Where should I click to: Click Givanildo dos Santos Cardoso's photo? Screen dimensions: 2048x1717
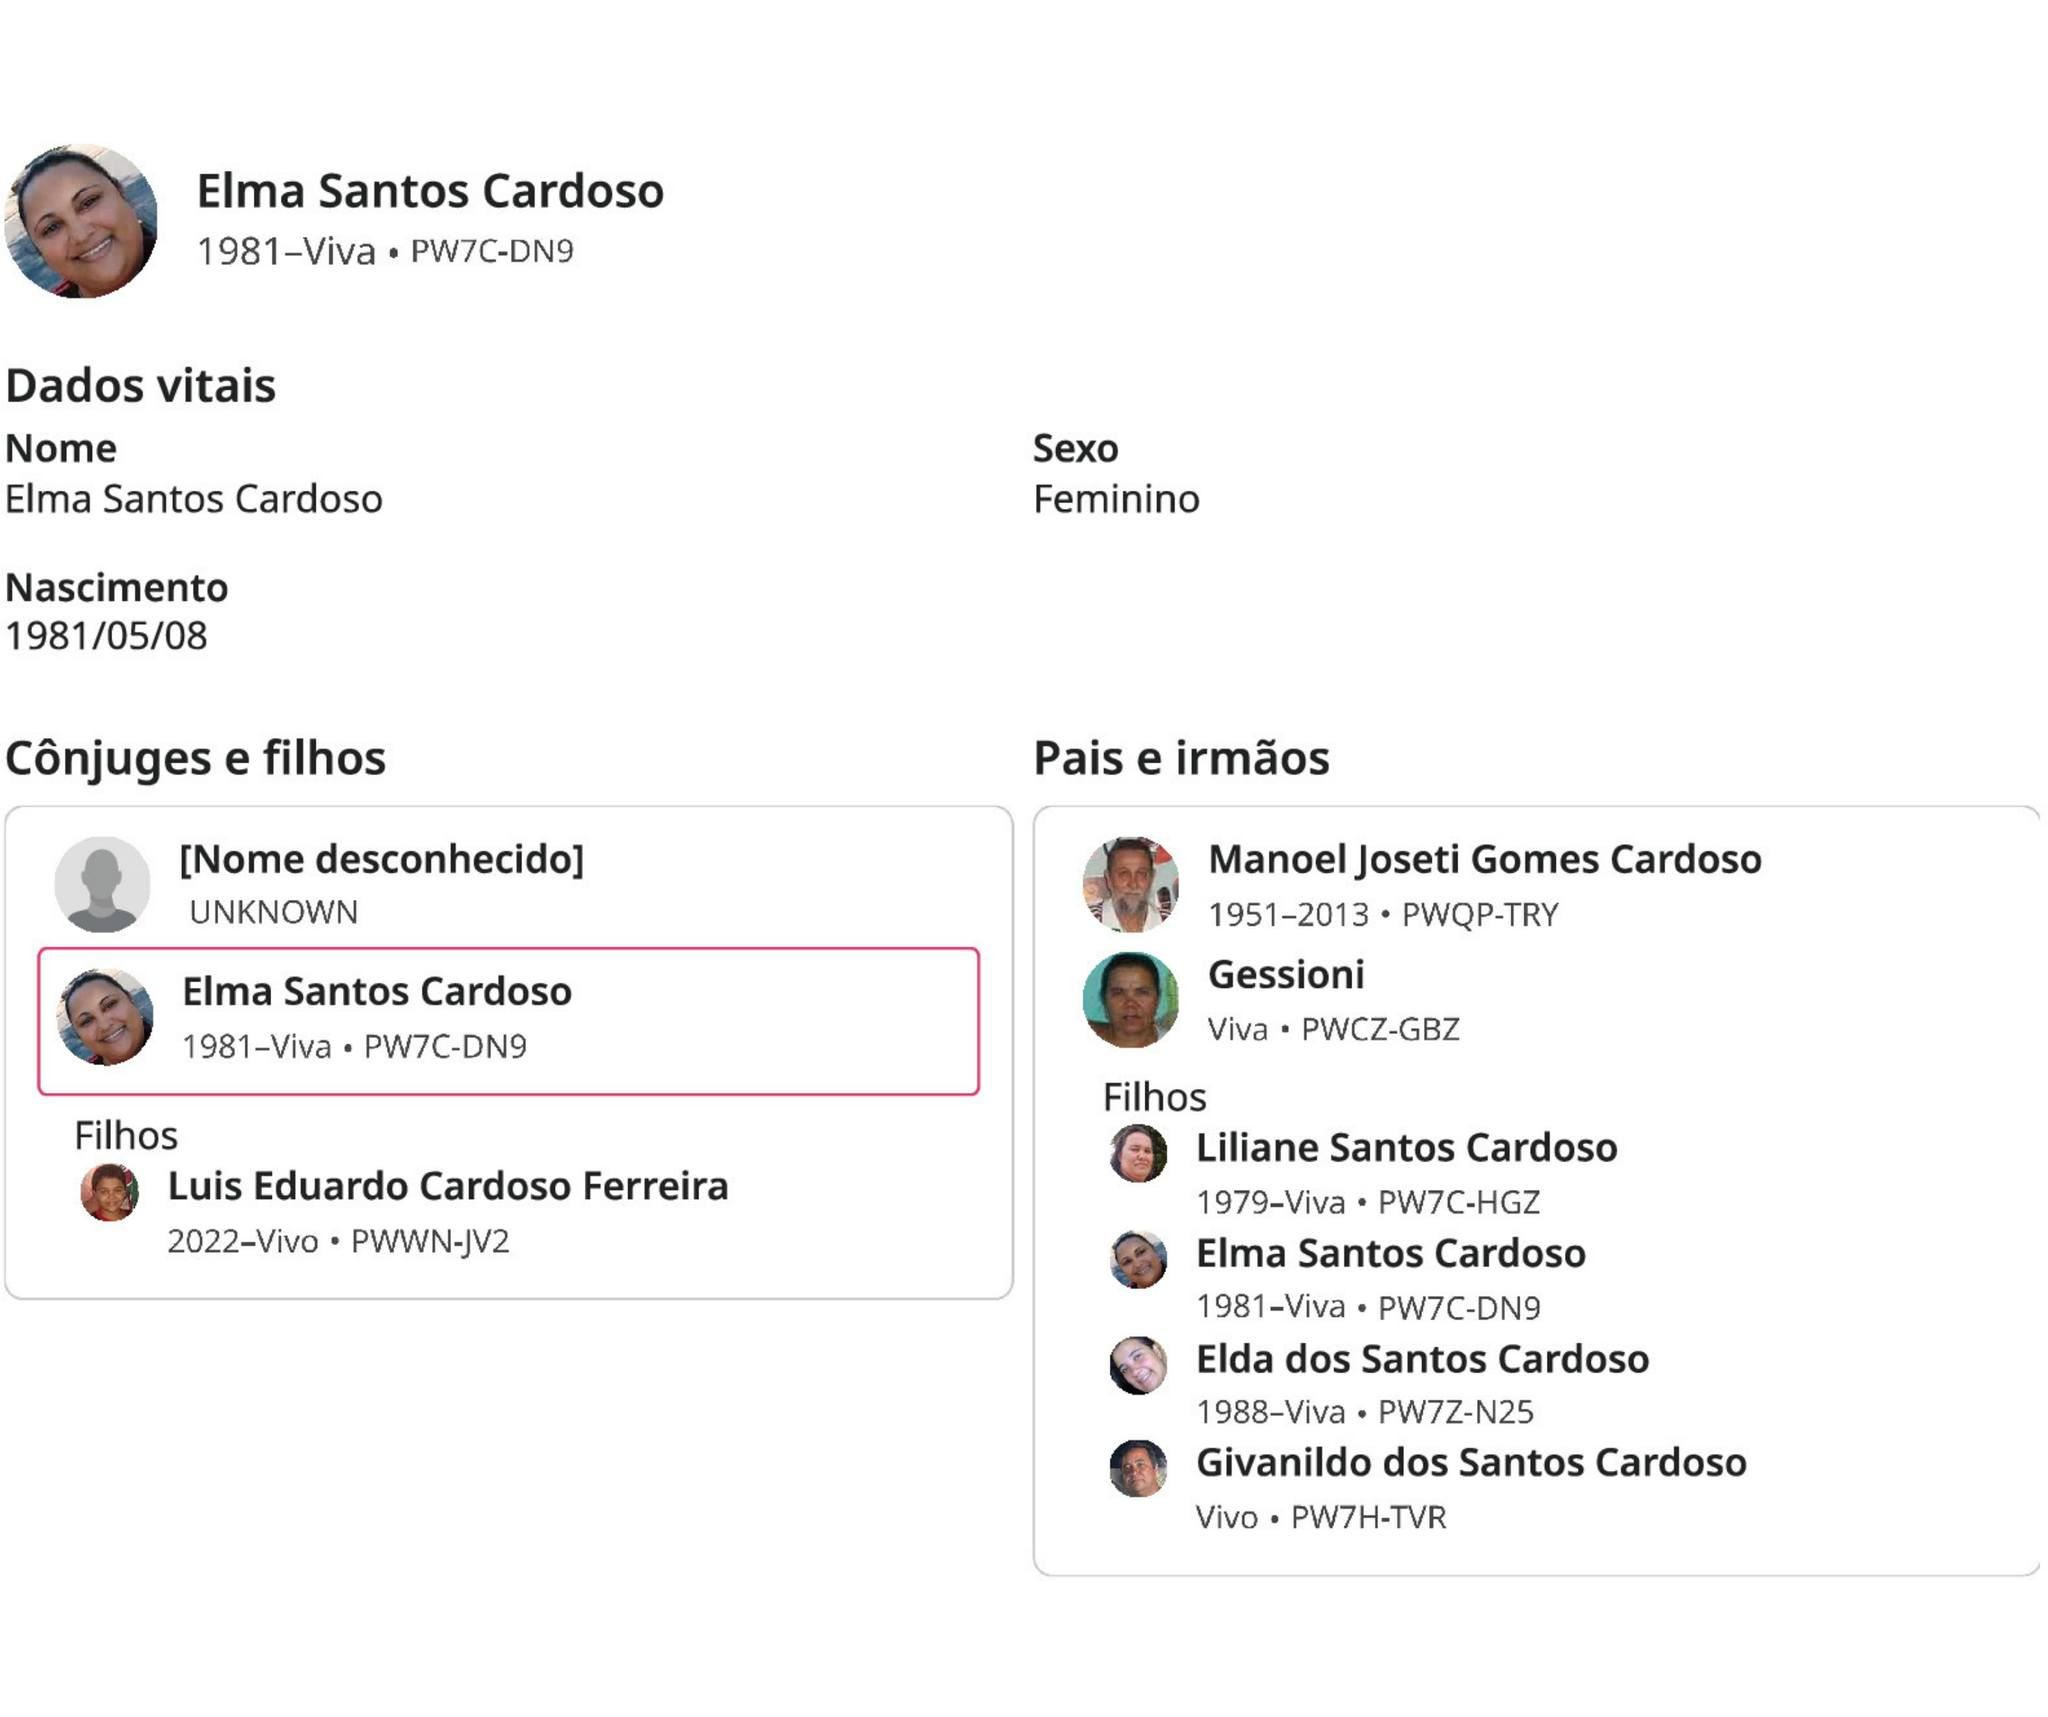tap(1138, 1468)
